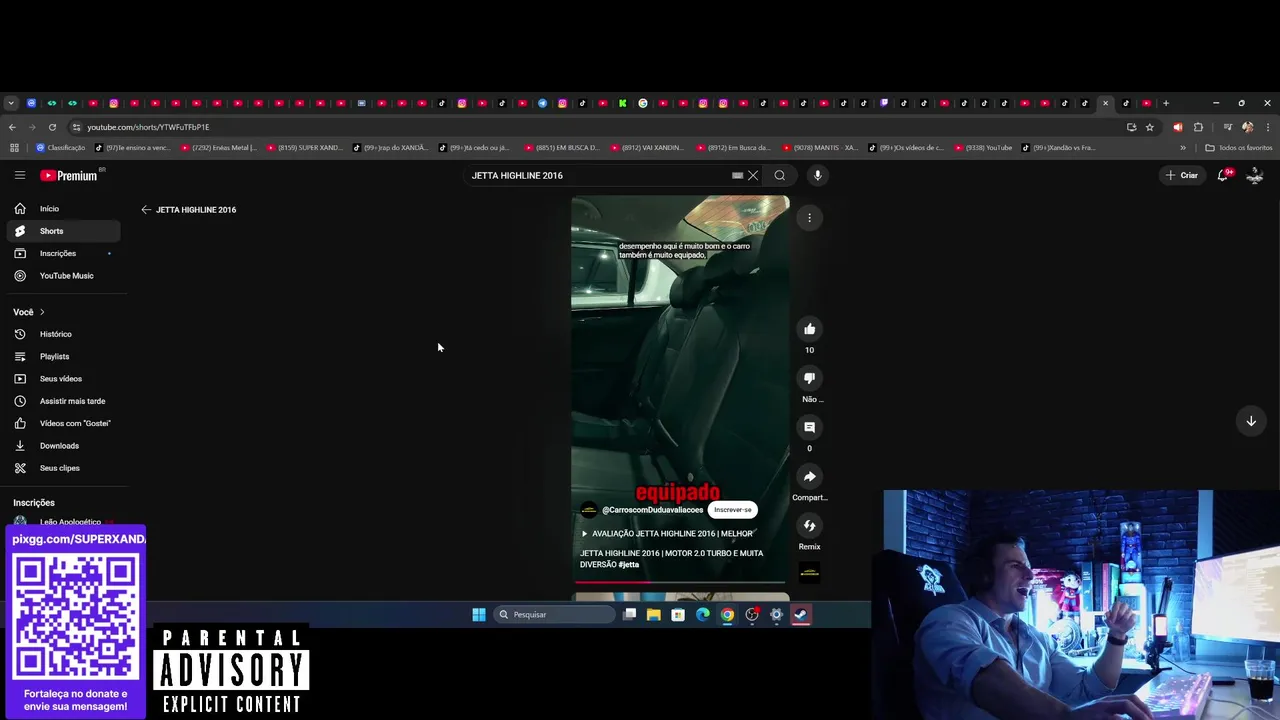Like the Short with thumbs up

[809, 329]
